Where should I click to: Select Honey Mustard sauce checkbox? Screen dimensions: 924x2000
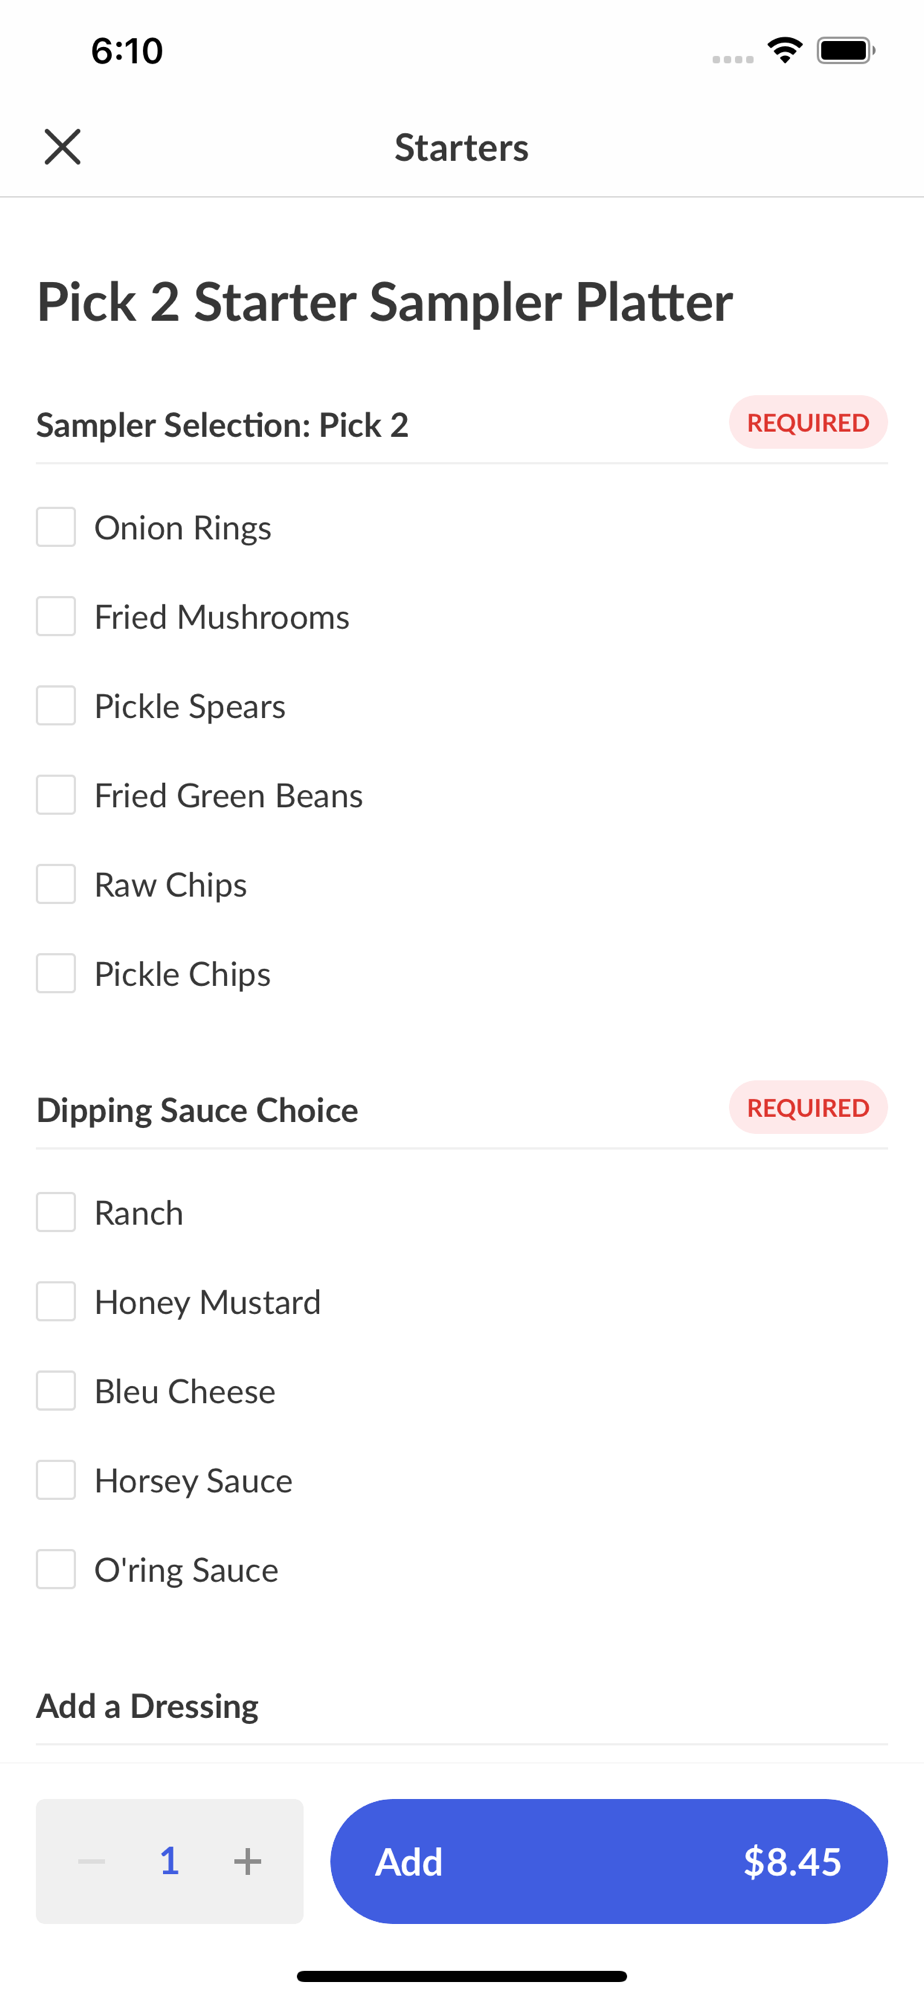click(x=56, y=1302)
